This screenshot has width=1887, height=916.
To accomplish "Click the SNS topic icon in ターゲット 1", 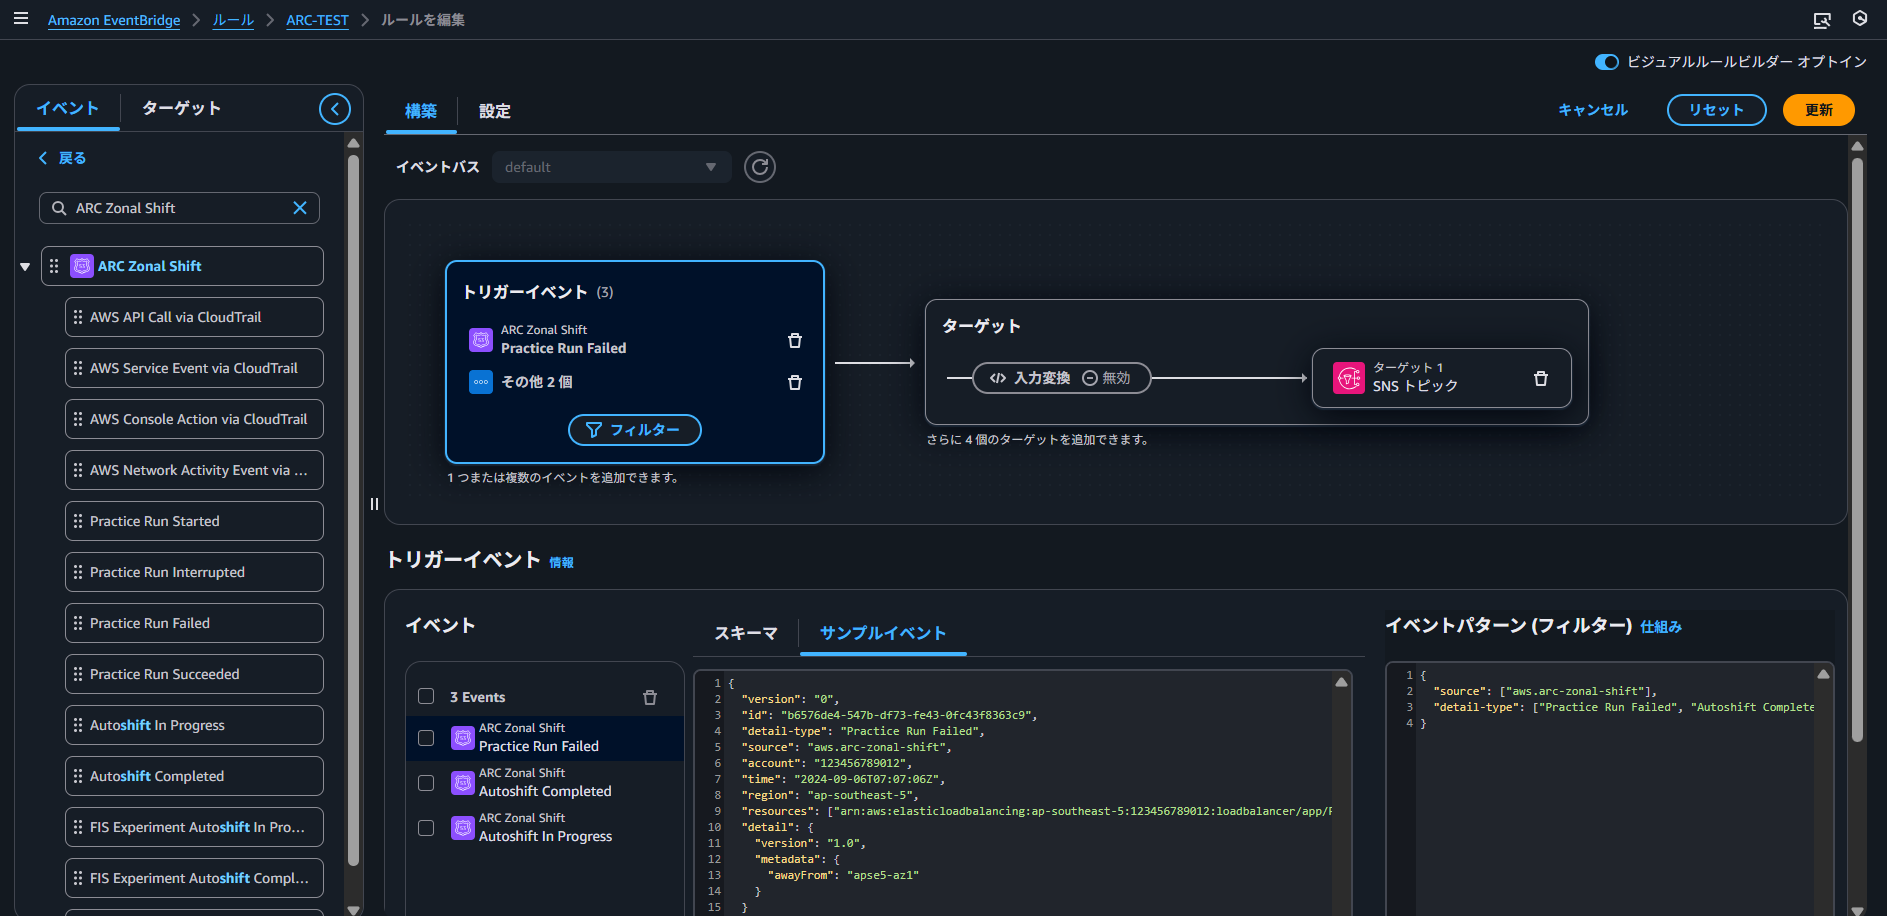I will (1349, 378).
